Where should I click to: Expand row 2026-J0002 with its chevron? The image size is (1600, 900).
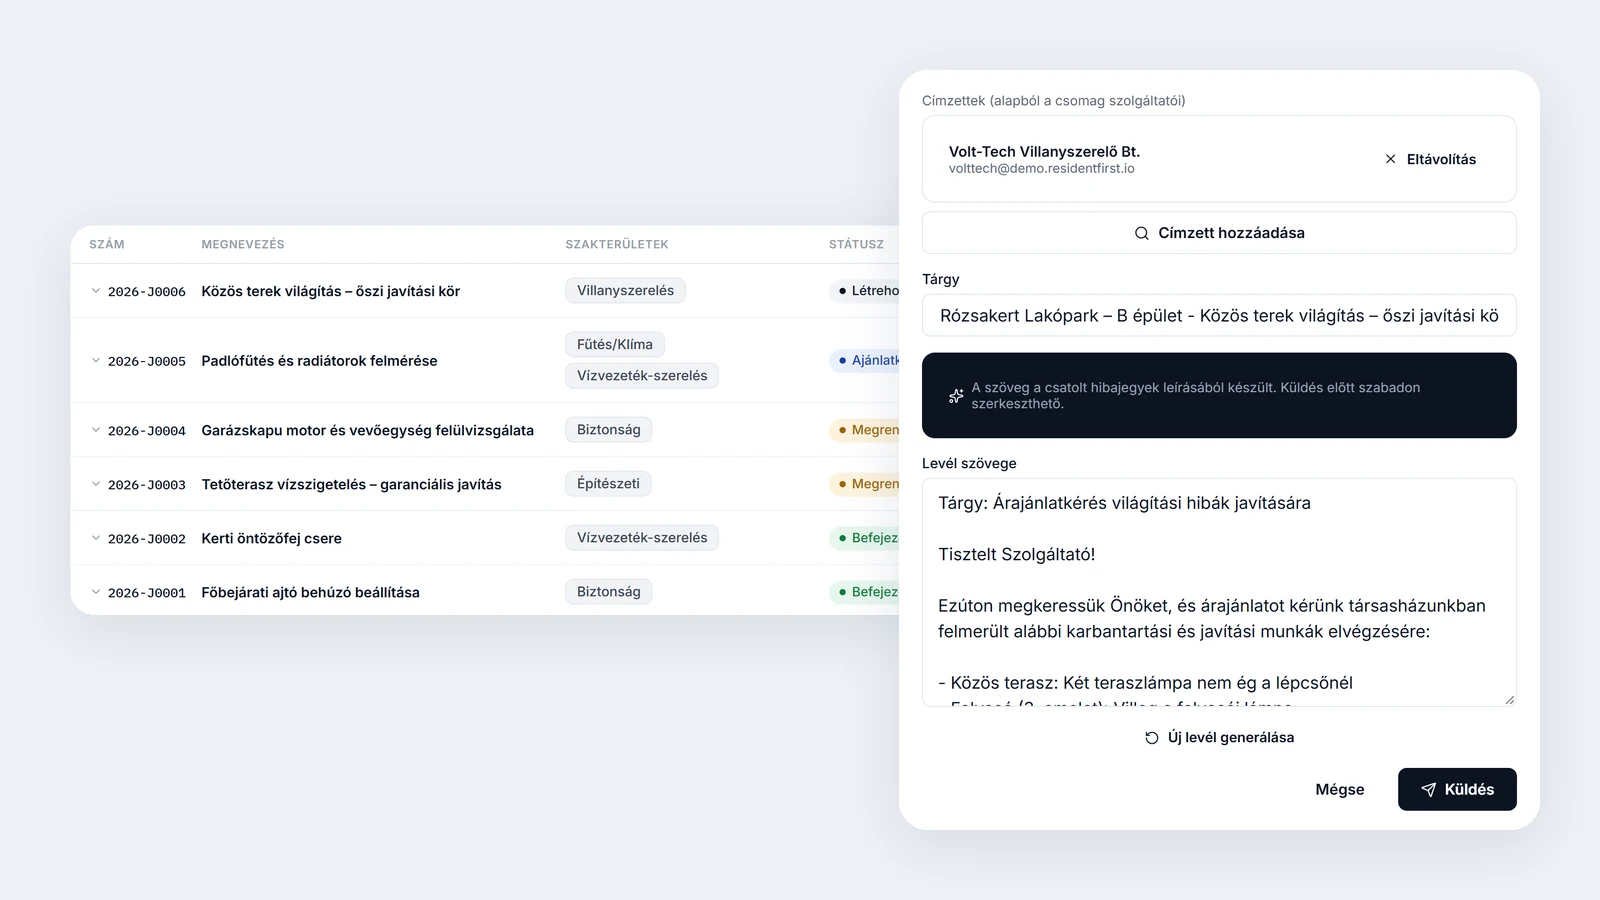tap(96, 538)
